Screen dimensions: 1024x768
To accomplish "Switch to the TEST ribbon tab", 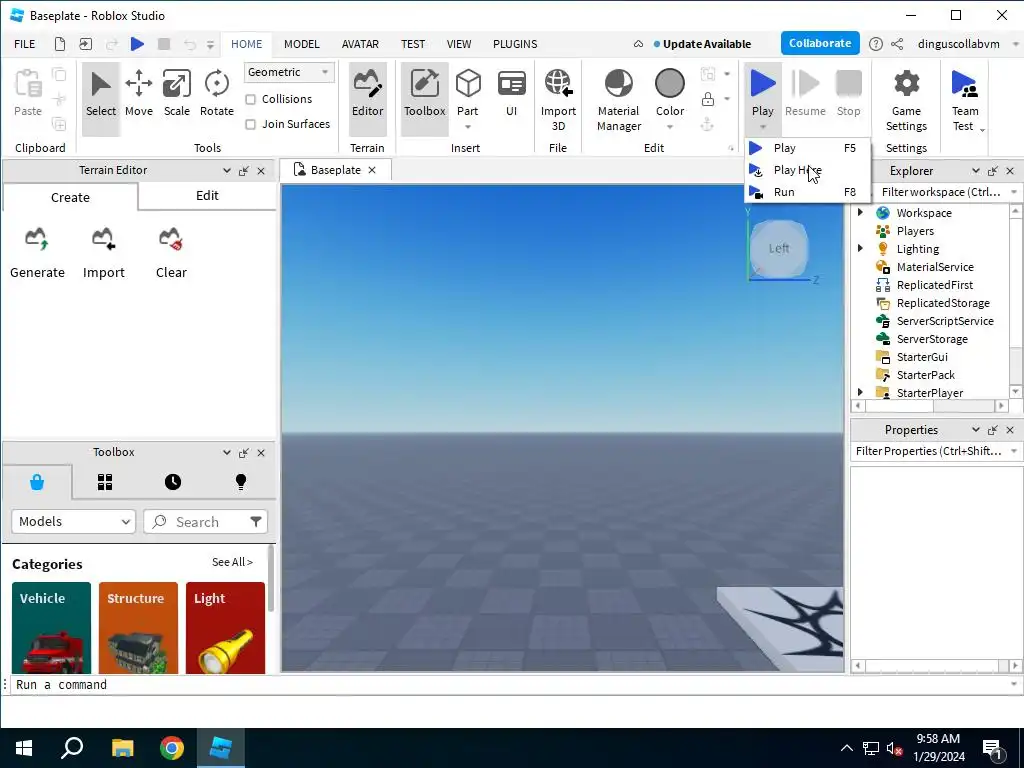I will [413, 44].
